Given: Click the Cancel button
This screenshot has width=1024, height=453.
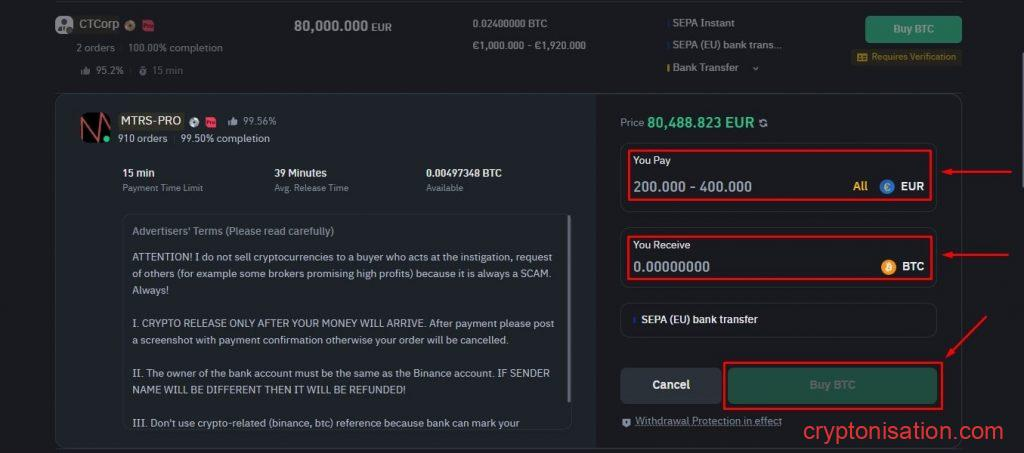Looking at the screenshot, I should coord(671,385).
